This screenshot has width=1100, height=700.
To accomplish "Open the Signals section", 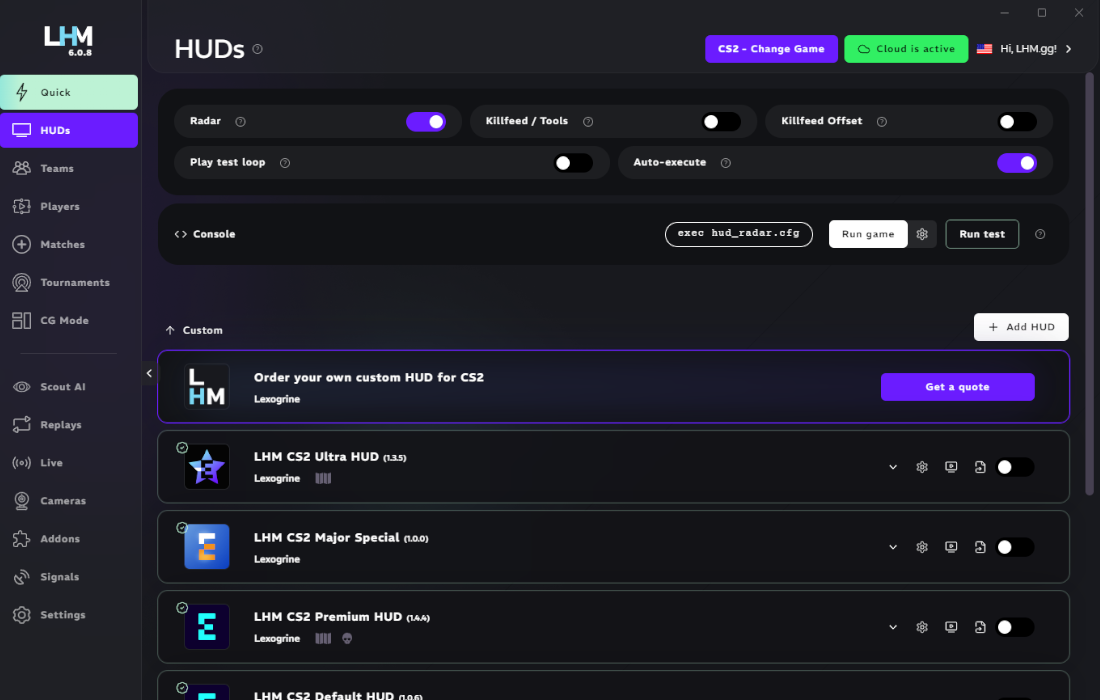I will click(60, 577).
